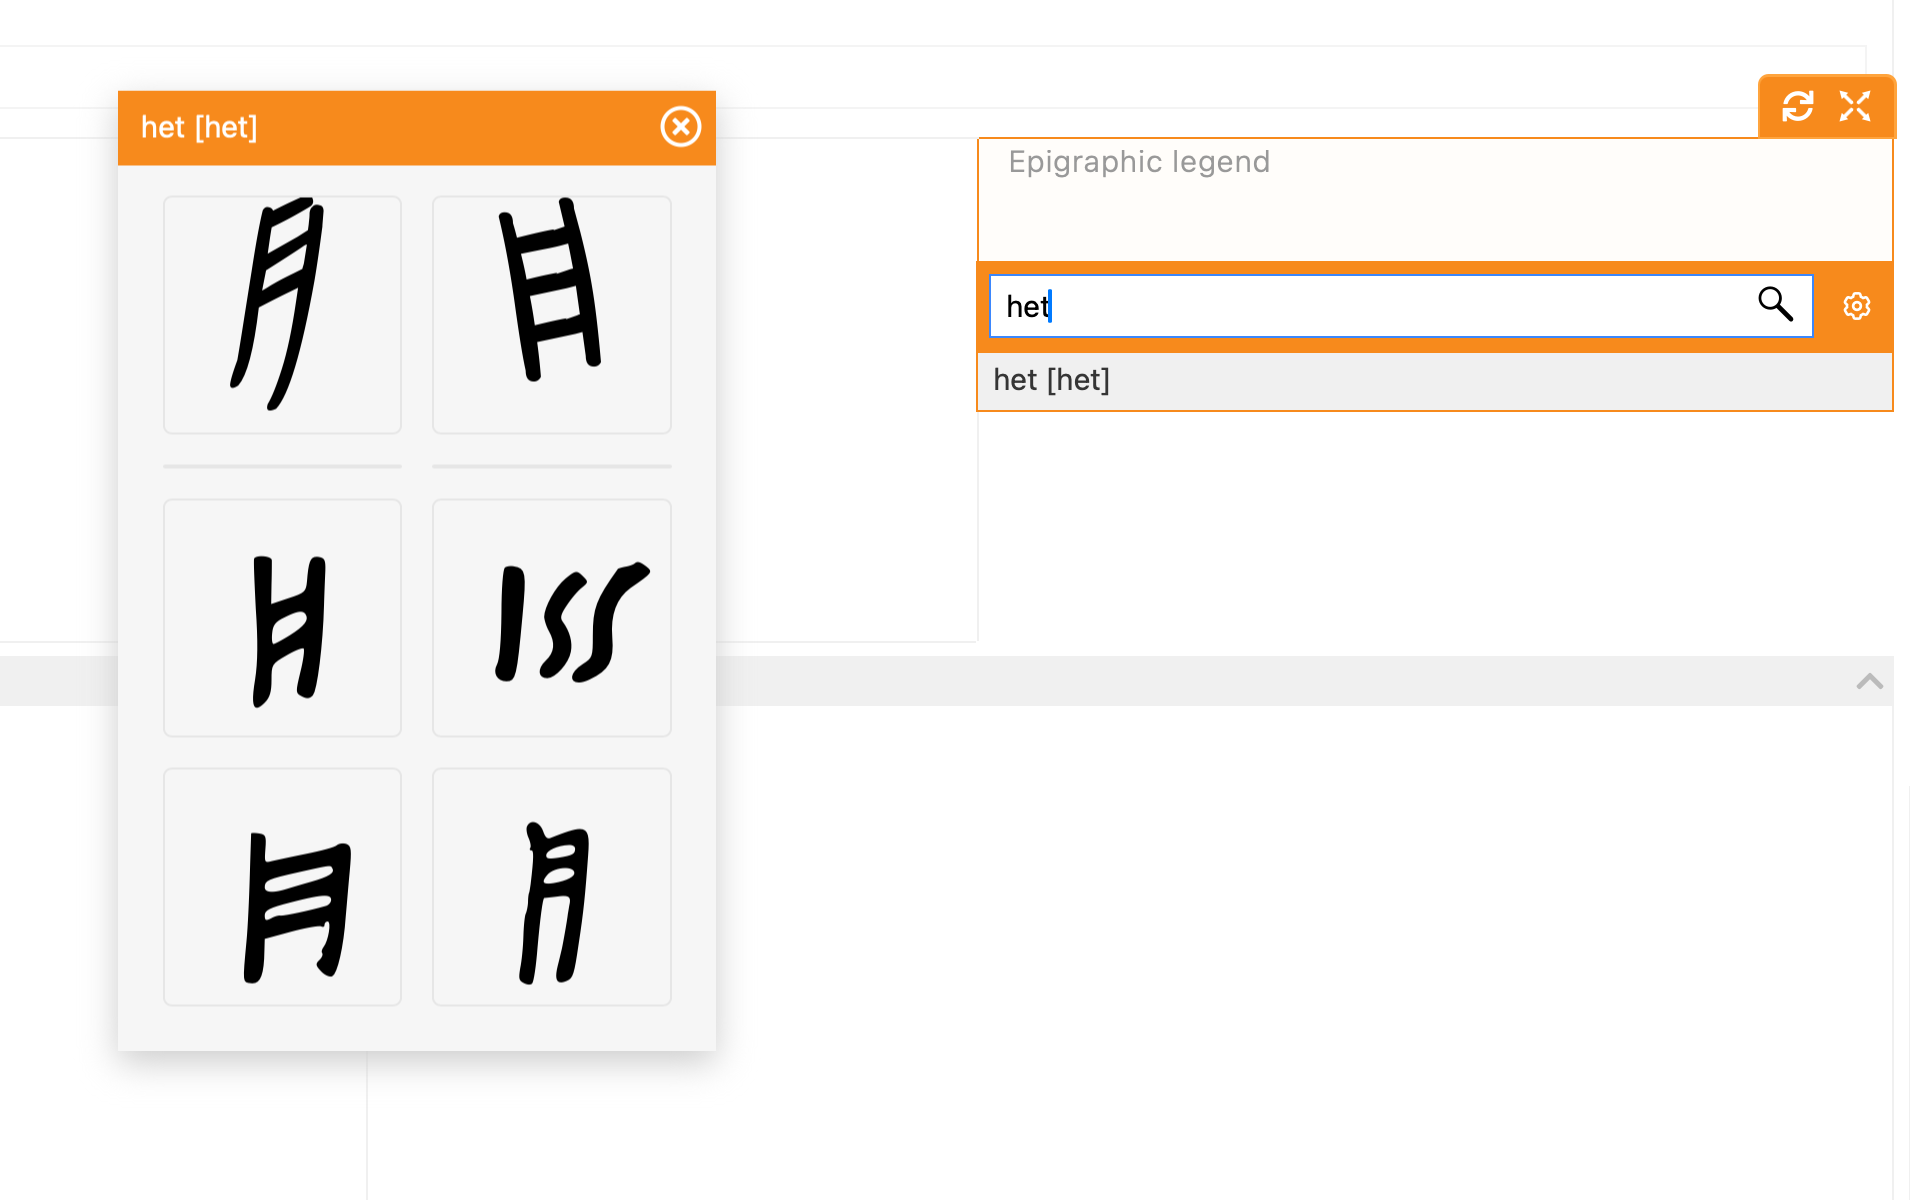The width and height of the screenshot is (1910, 1200).
Task: Pick the ladder-shaped het glyph with three rungs
Action: tap(551, 315)
